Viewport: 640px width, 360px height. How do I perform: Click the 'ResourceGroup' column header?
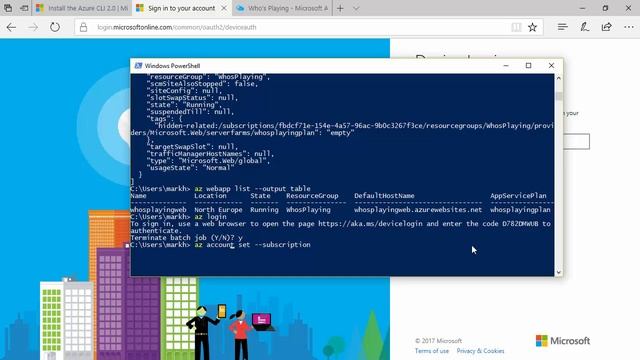(312, 196)
